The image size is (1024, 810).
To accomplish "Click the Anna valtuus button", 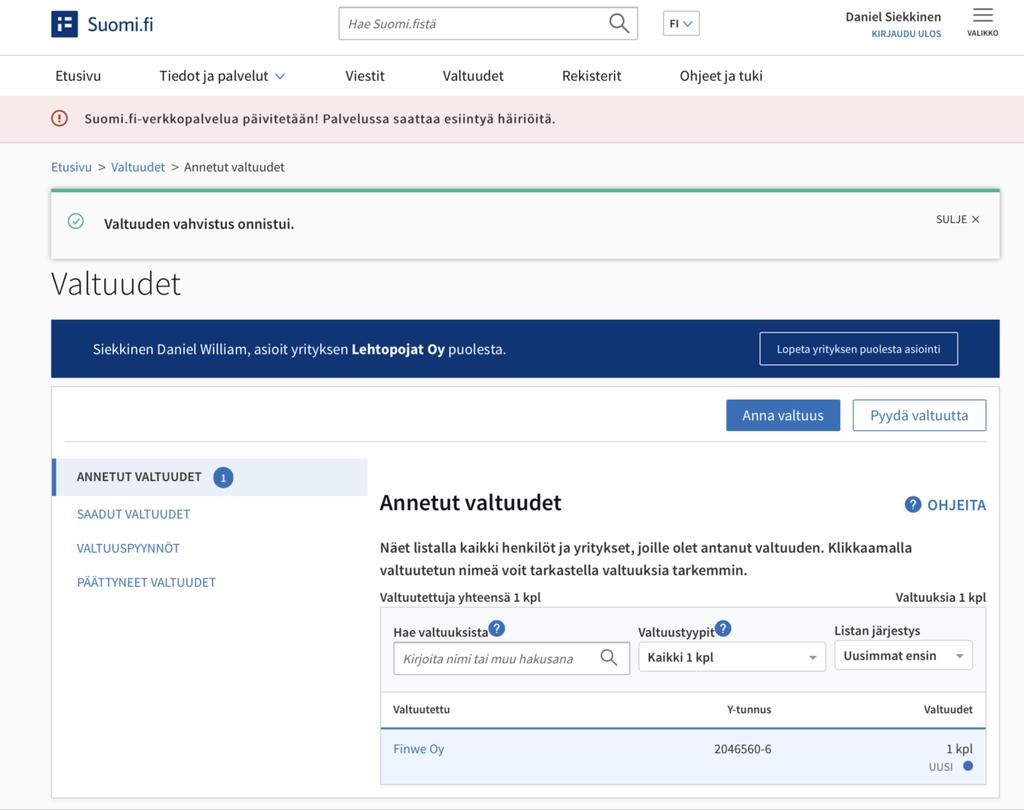I will point(783,415).
